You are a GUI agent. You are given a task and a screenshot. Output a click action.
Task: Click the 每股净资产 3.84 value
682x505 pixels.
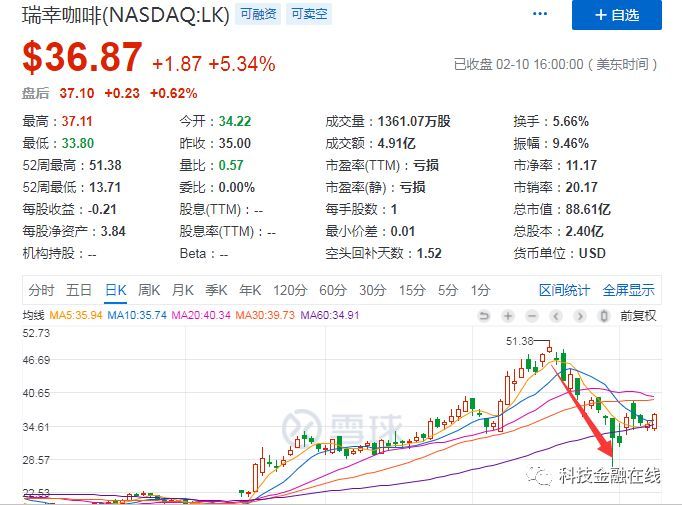[x=113, y=231]
